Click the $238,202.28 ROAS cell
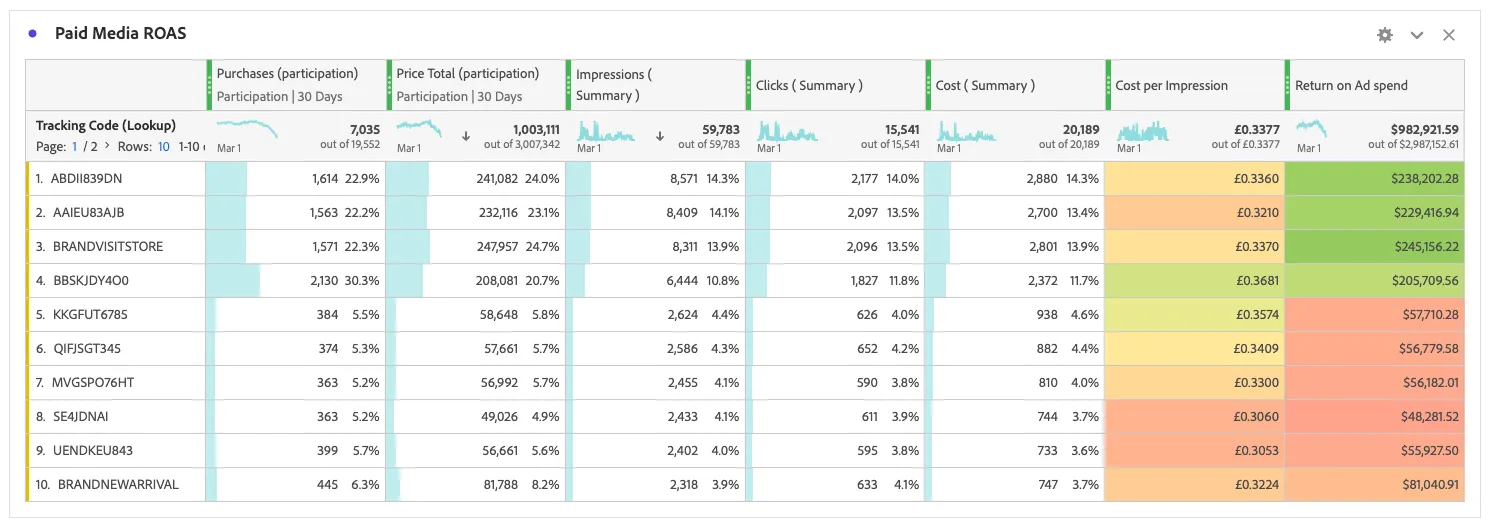 [x=1375, y=178]
